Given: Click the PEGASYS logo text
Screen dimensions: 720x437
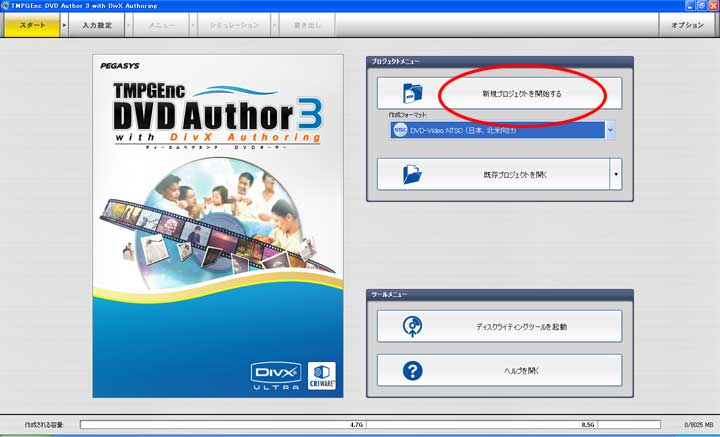Looking at the screenshot, I should click(120, 66).
